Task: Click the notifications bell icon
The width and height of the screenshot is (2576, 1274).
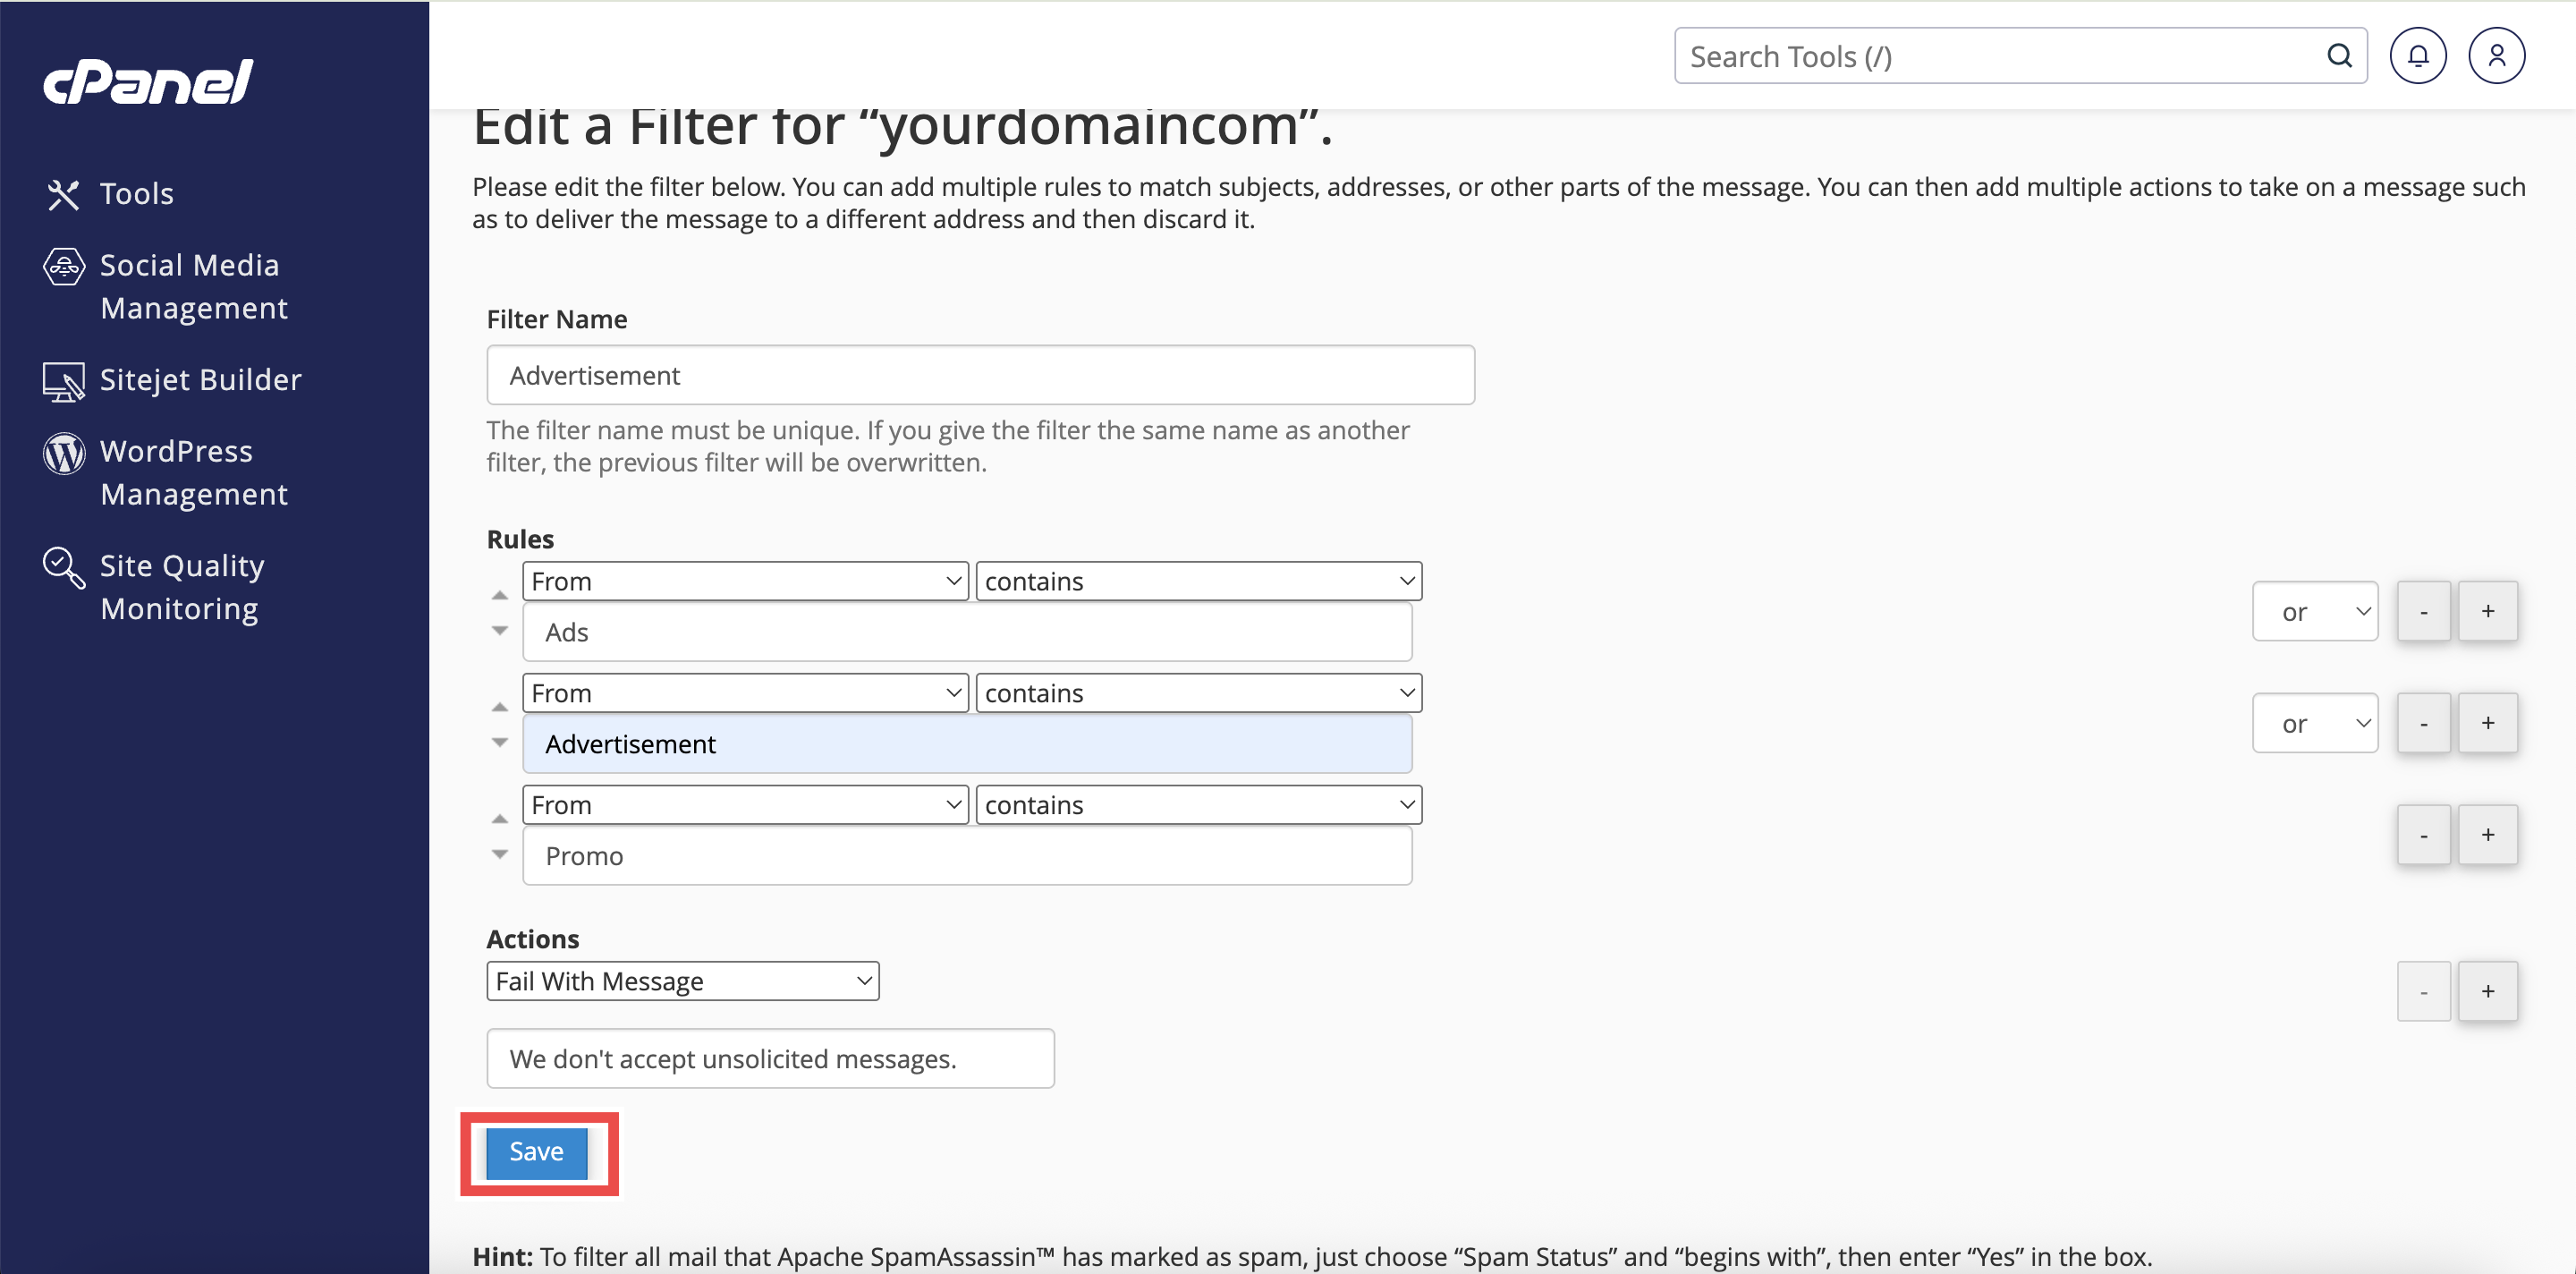Action: coord(2417,56)
